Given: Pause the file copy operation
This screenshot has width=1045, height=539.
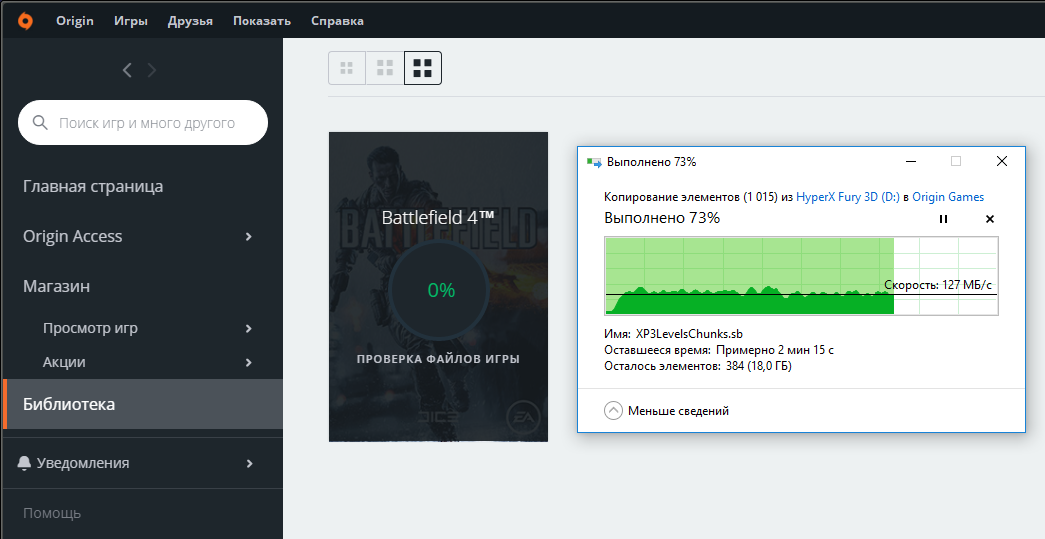Looking at the screenshot, I should point(943,219).
